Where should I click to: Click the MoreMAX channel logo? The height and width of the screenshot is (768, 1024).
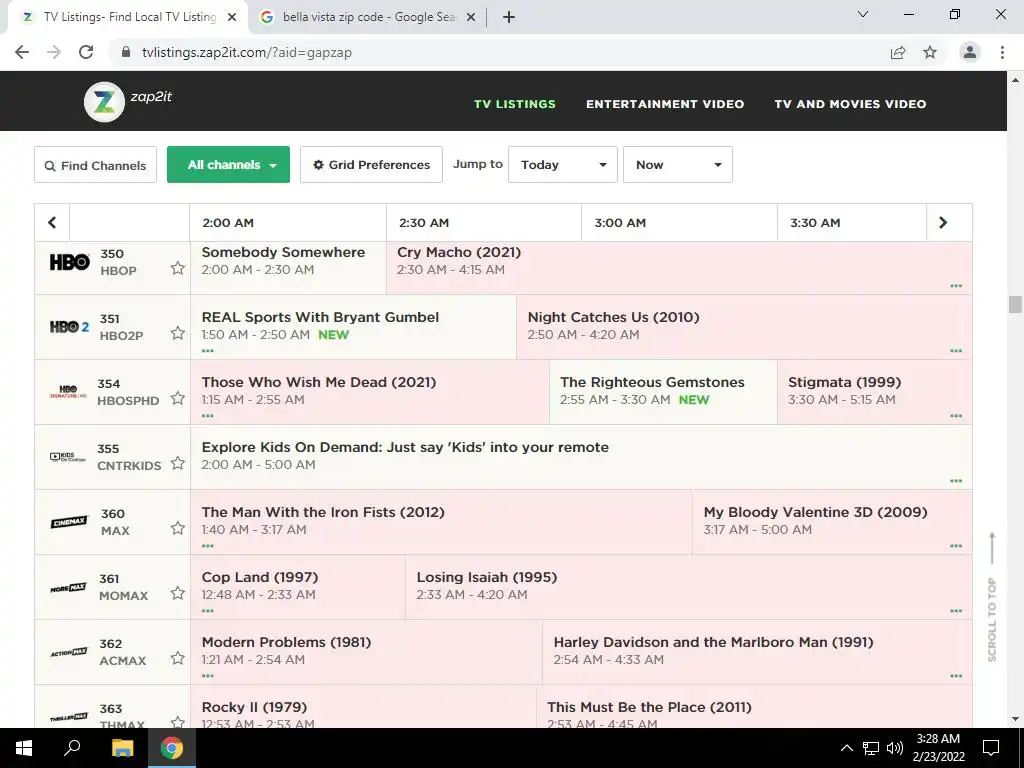[x=69, y=588]
